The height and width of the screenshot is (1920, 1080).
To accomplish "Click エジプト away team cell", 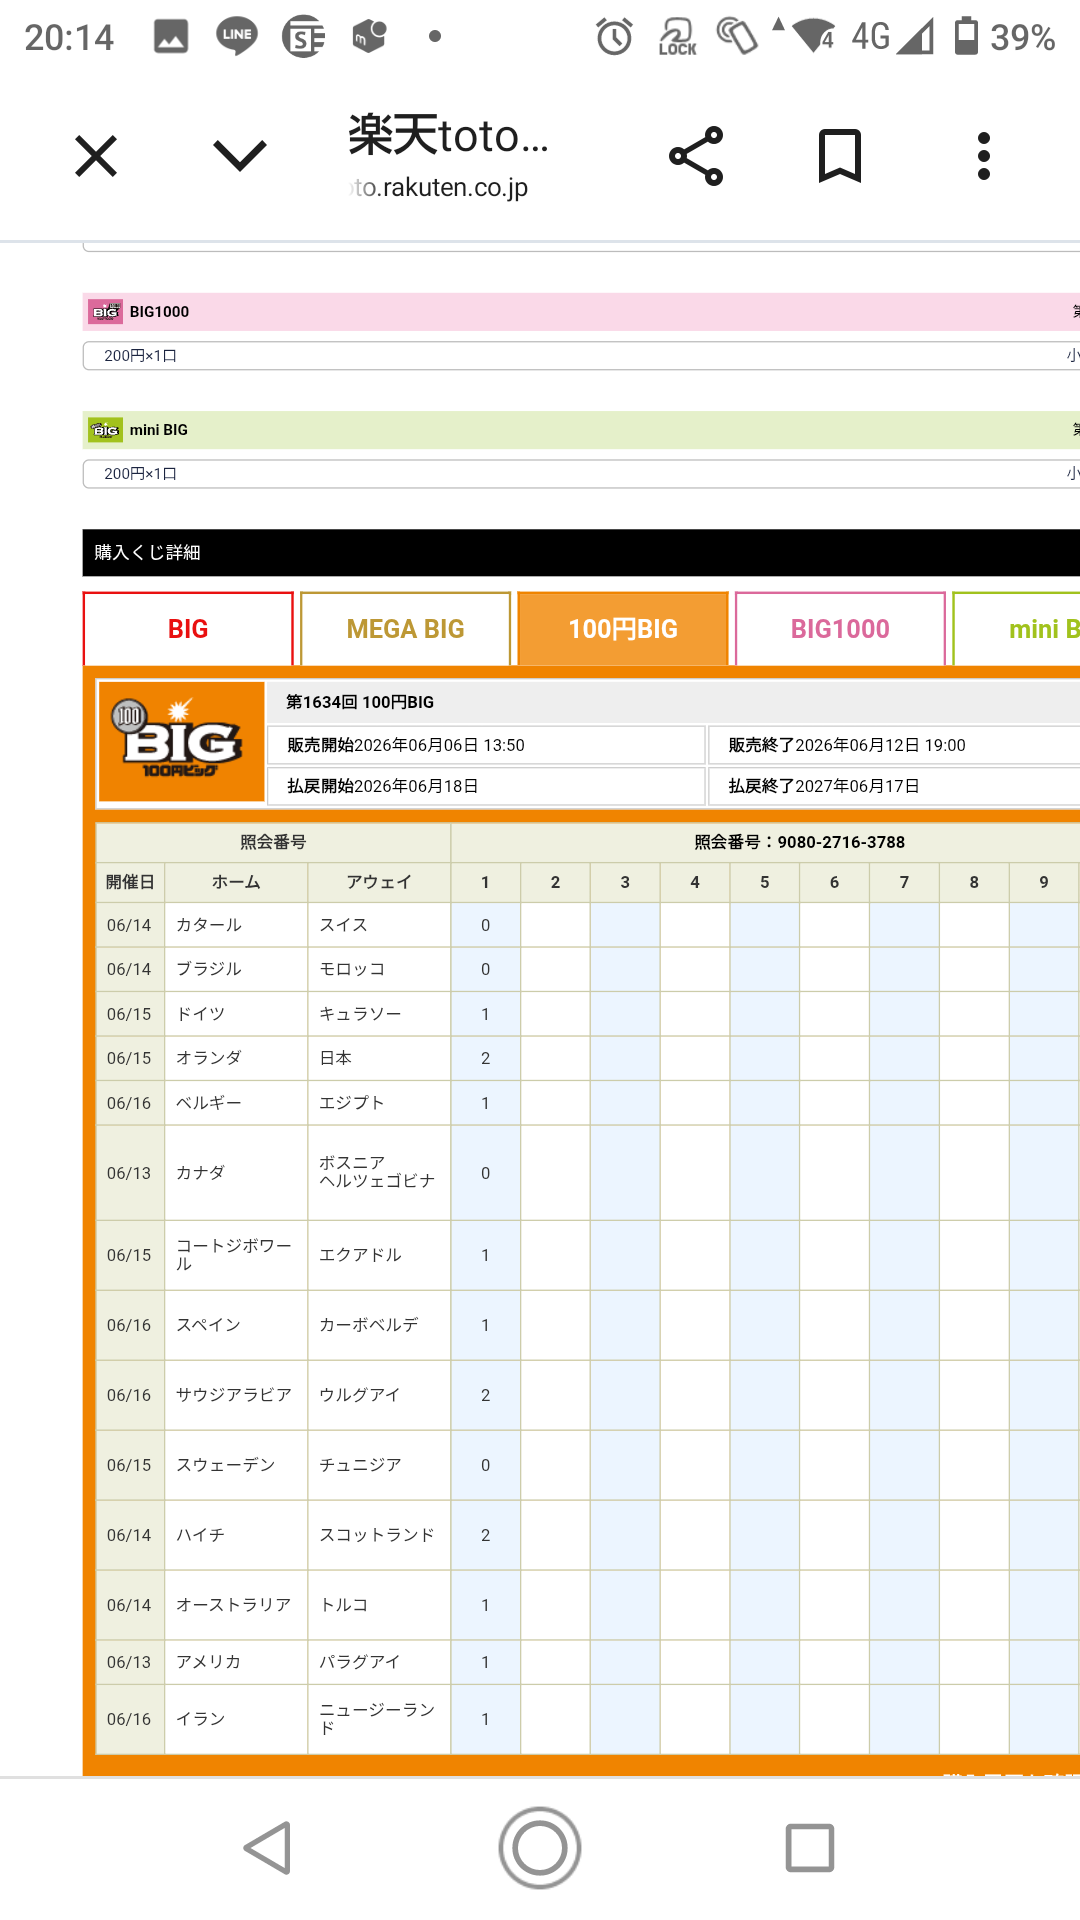I will point(379,1103).
